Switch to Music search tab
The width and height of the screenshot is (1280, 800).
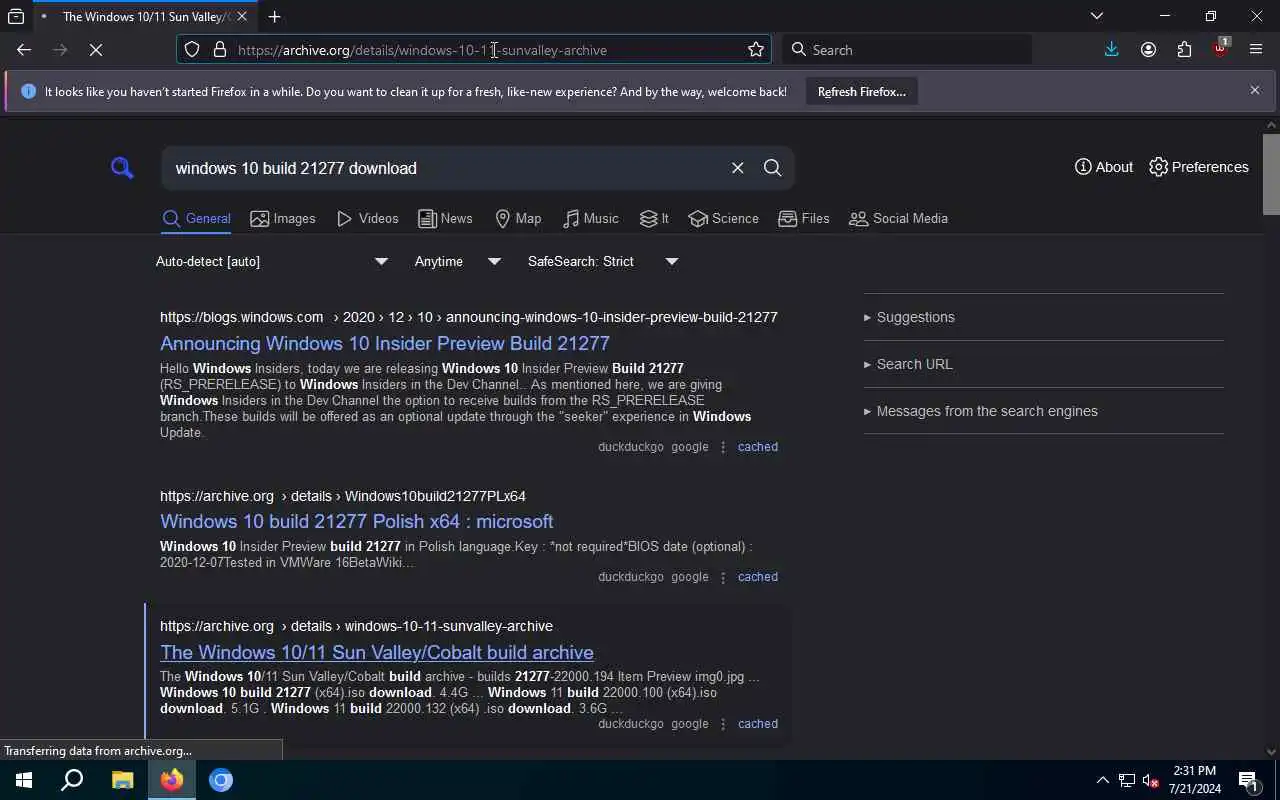coord(591,218)
